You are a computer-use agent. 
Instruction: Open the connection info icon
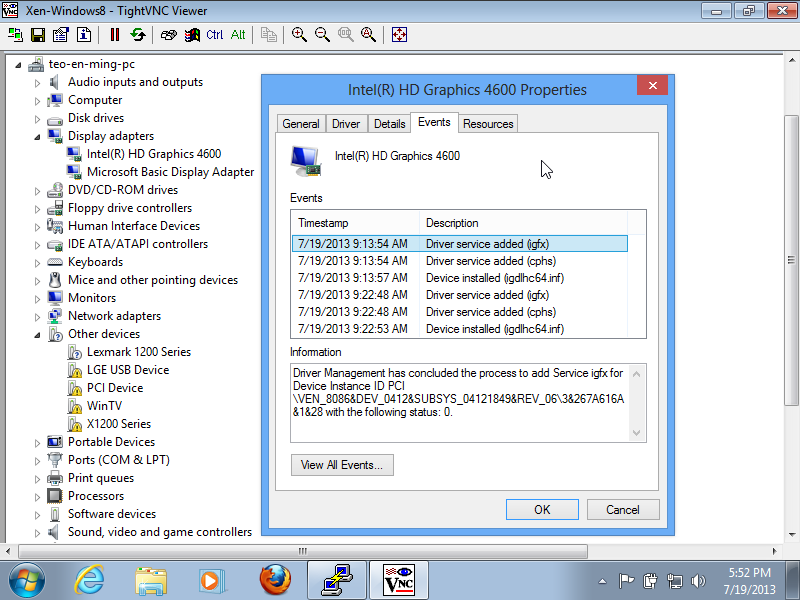[84, 35]
